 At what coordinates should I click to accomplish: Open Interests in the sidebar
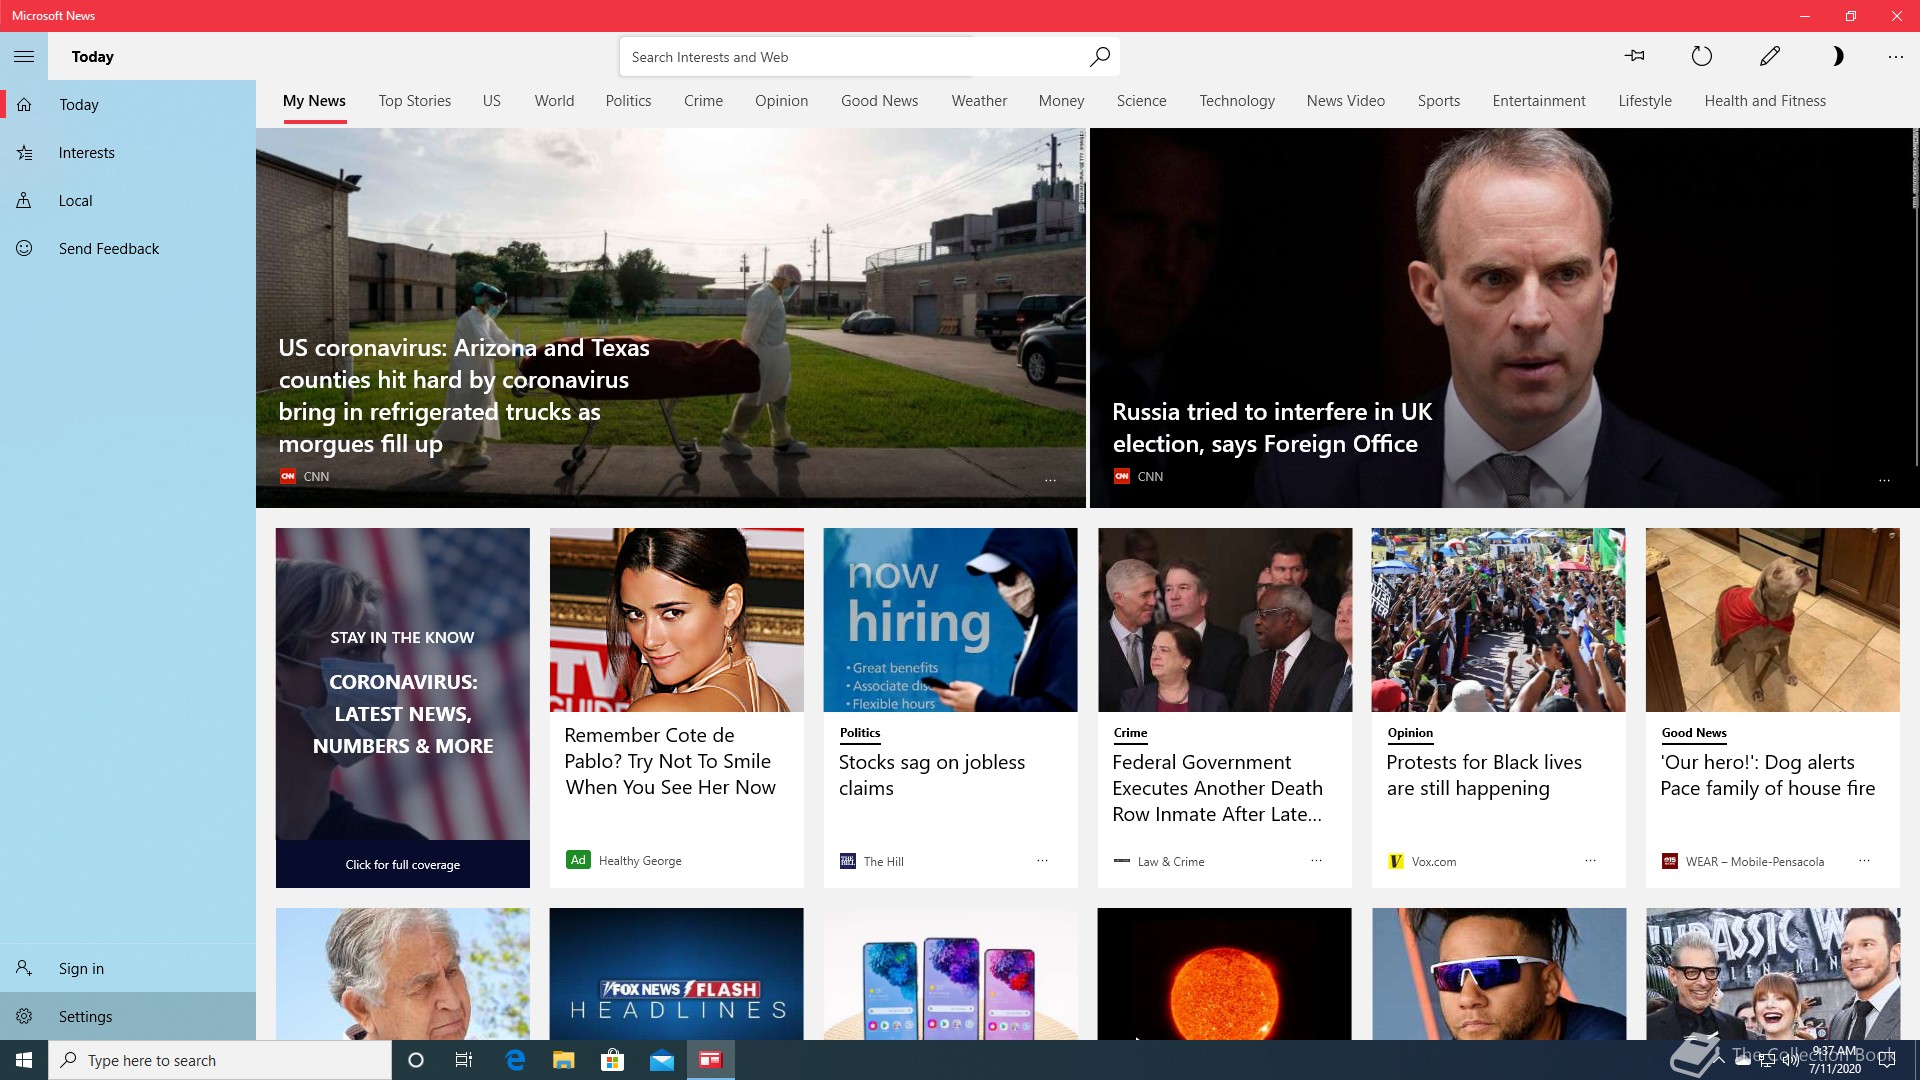[128, 153]
